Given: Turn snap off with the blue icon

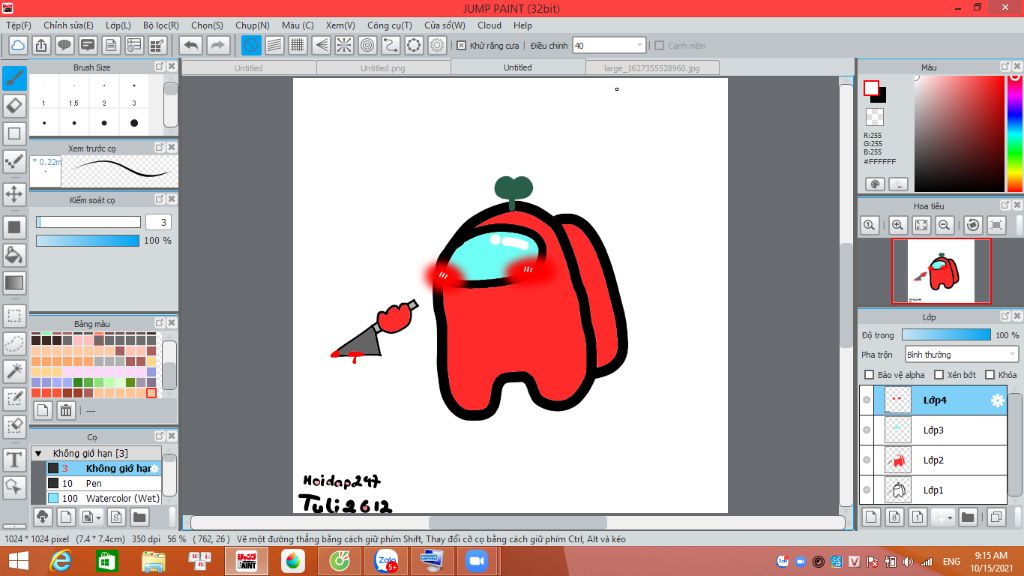Looking at the screenshot, I should coord(251,45).
